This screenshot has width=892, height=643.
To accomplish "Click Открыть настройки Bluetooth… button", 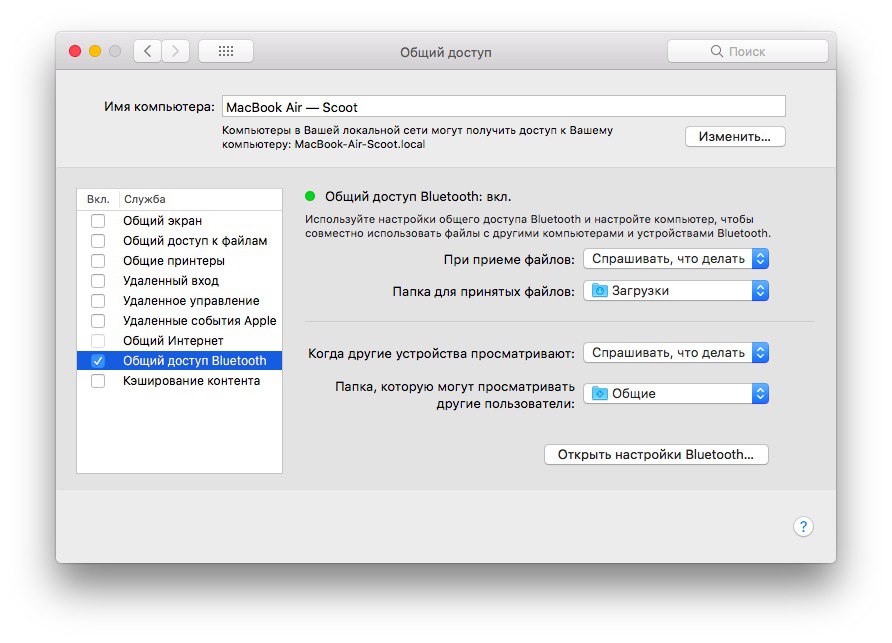I will click(656, 455).
